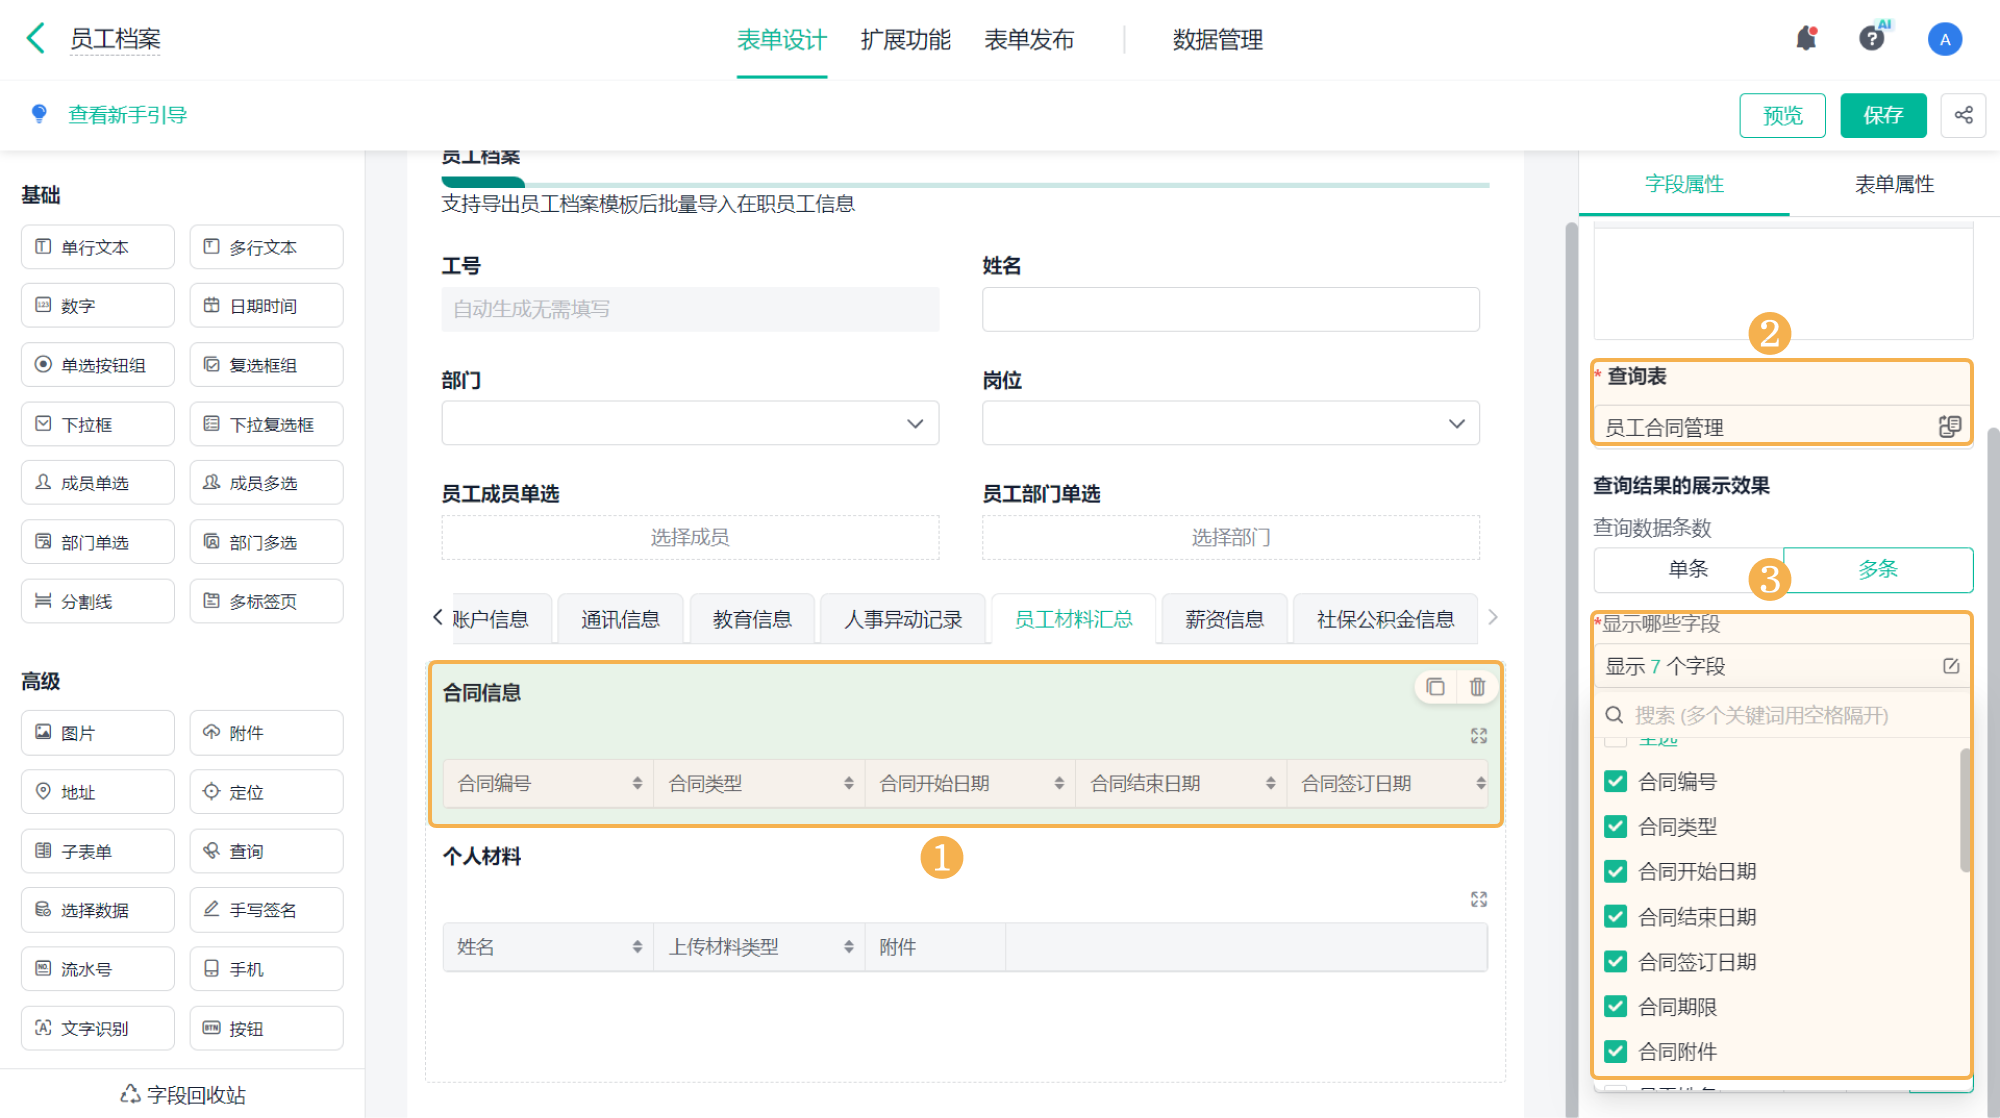Expand the 个人材料 table to fullscreen

(1479, 900)
